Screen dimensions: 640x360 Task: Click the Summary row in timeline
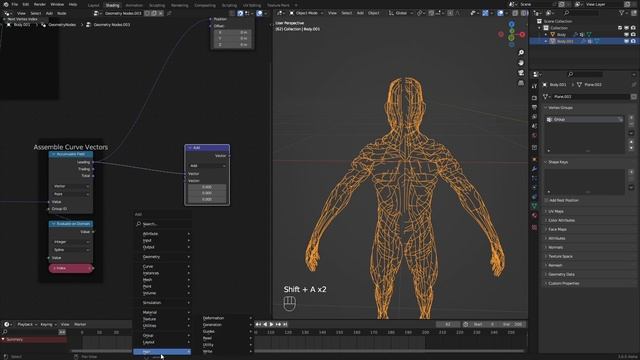tap(34, 340)
